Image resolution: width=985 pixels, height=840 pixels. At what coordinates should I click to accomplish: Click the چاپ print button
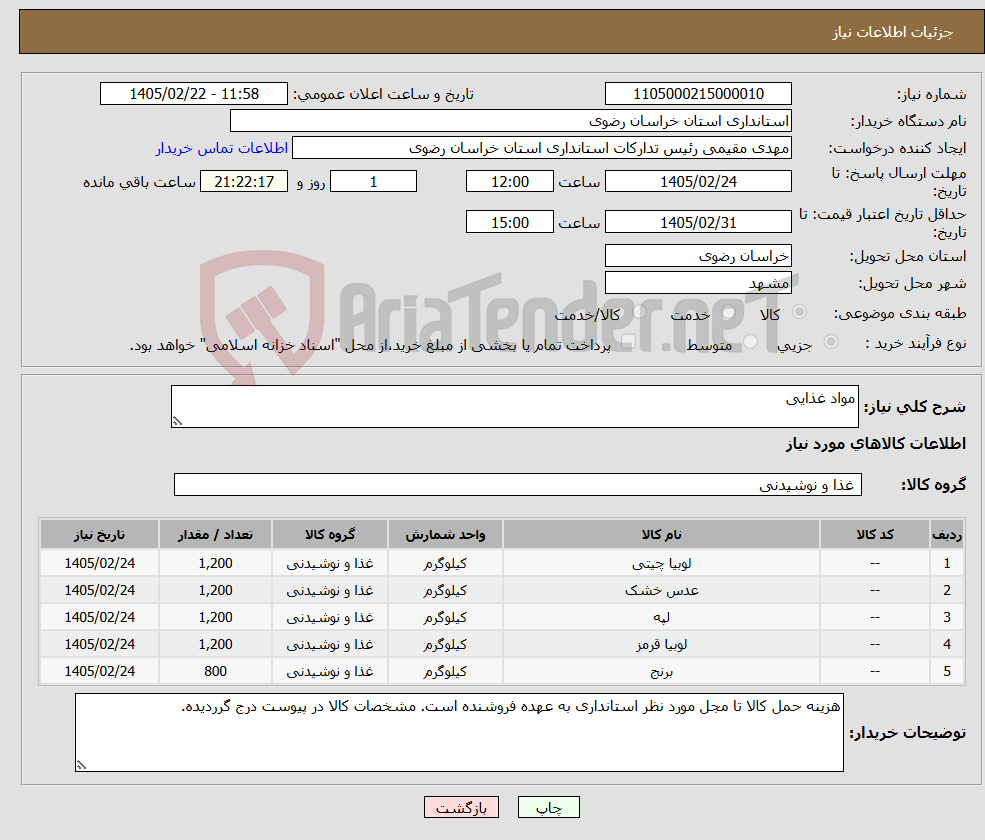tap(548, 807)
